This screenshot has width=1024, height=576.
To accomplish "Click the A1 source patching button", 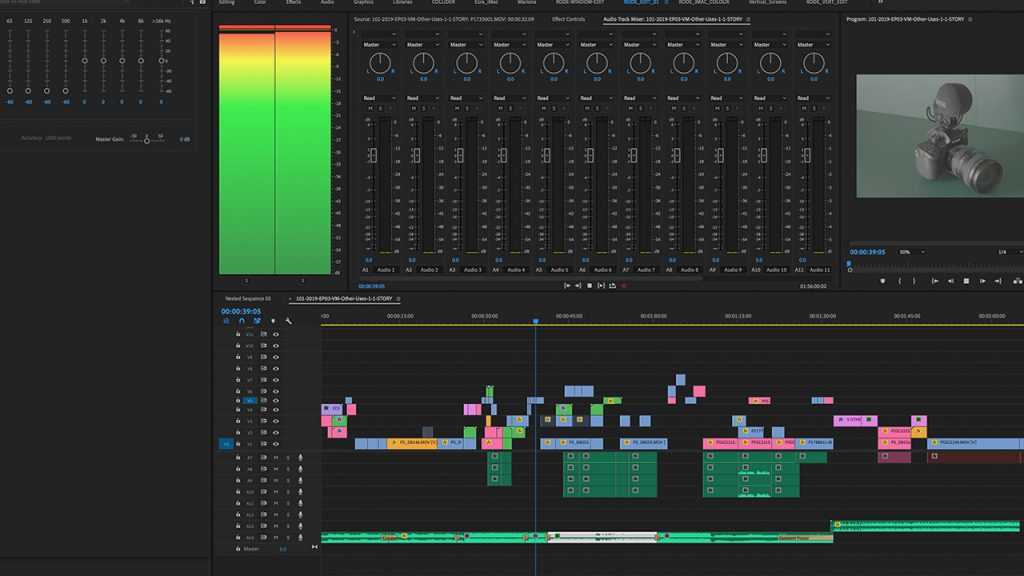I will click(x=226, y=458).
